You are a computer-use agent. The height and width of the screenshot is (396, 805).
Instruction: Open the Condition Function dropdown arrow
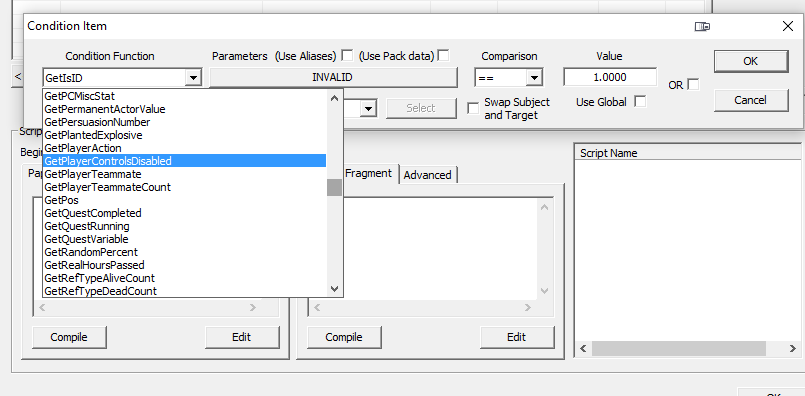point(193,78)
